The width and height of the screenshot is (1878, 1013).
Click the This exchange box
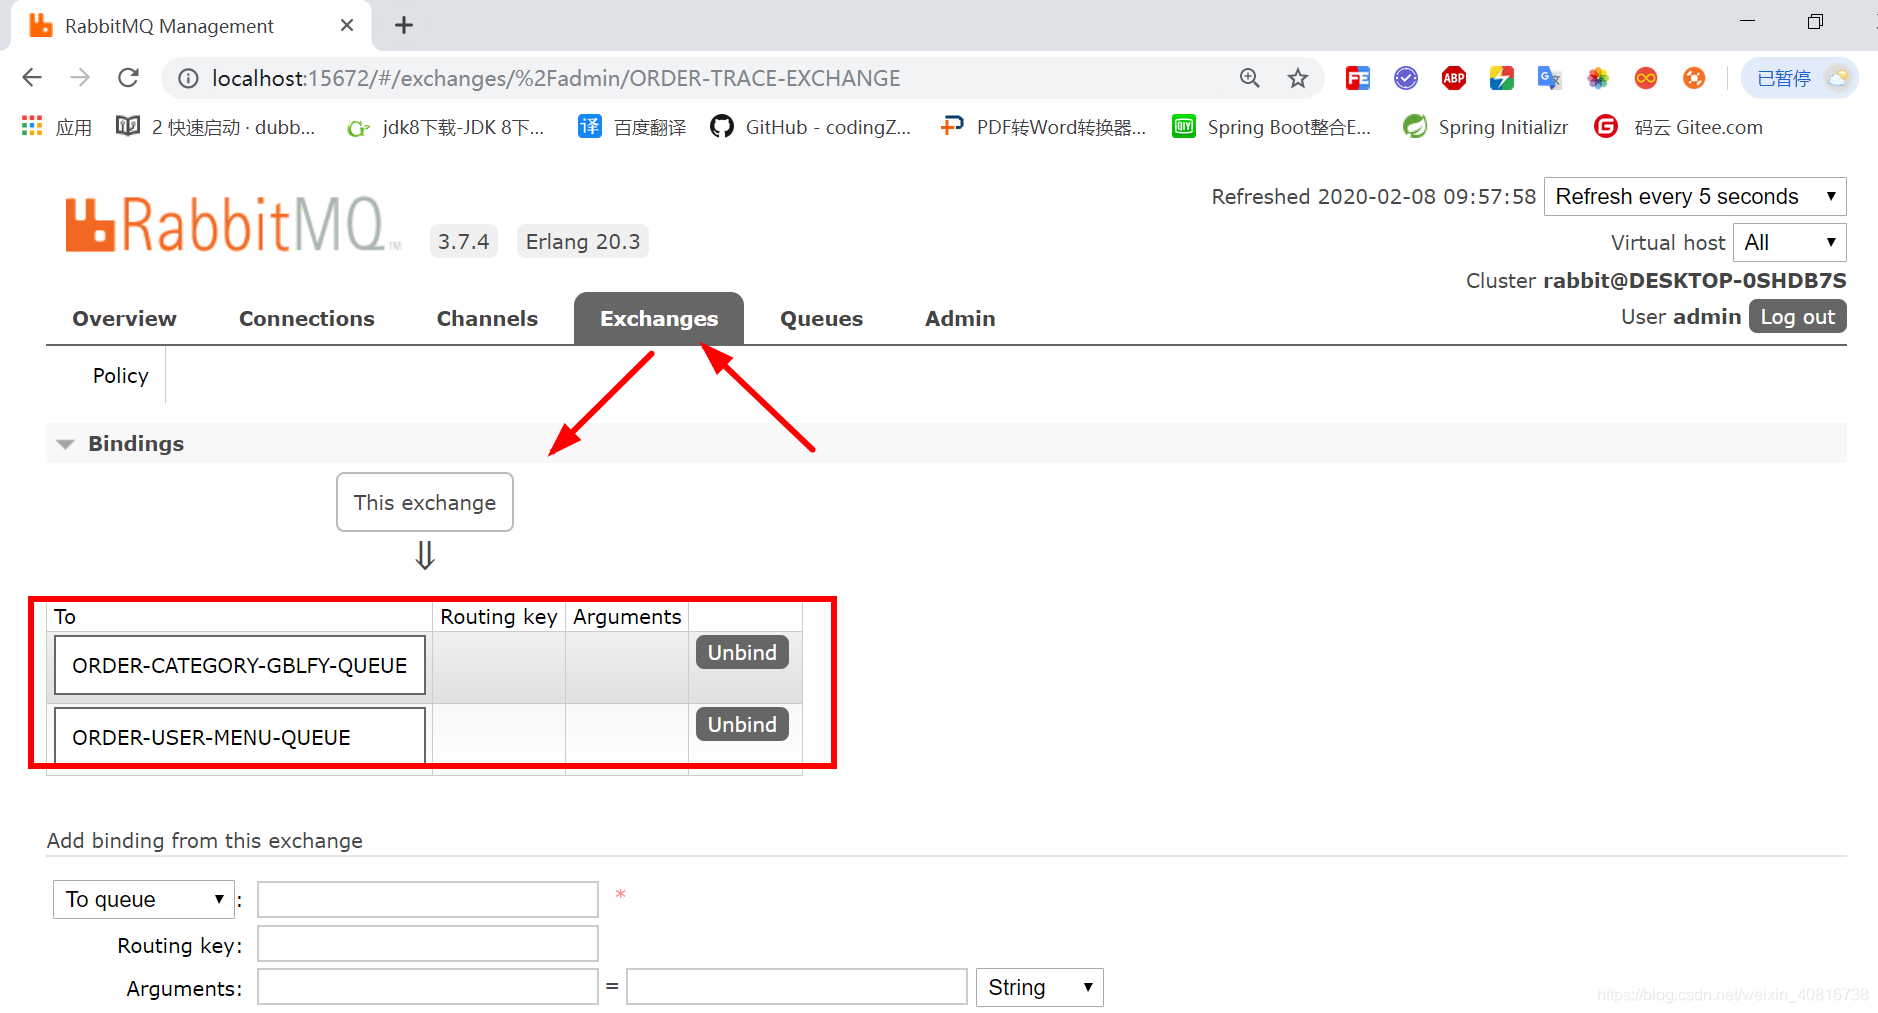[425, 502]
